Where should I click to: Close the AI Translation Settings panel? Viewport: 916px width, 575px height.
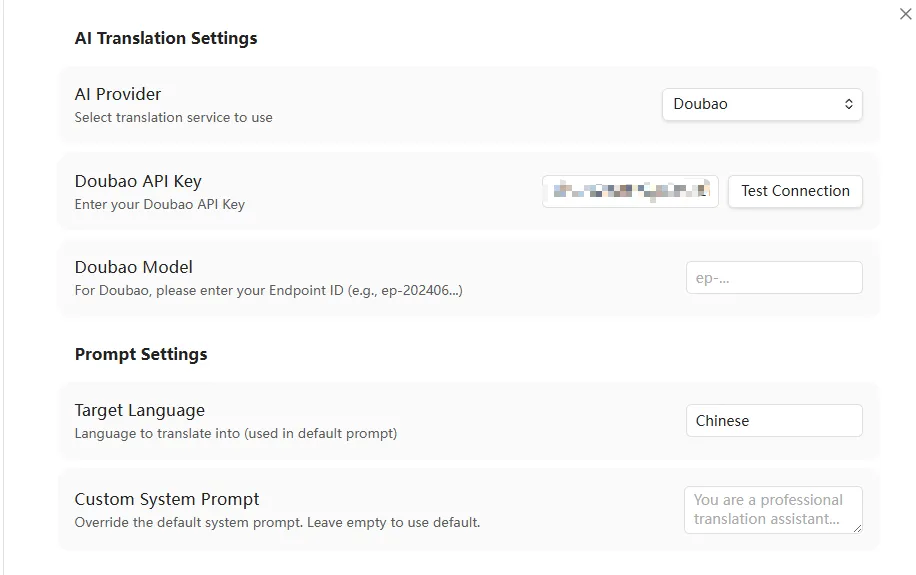click(x=905, y=14)
